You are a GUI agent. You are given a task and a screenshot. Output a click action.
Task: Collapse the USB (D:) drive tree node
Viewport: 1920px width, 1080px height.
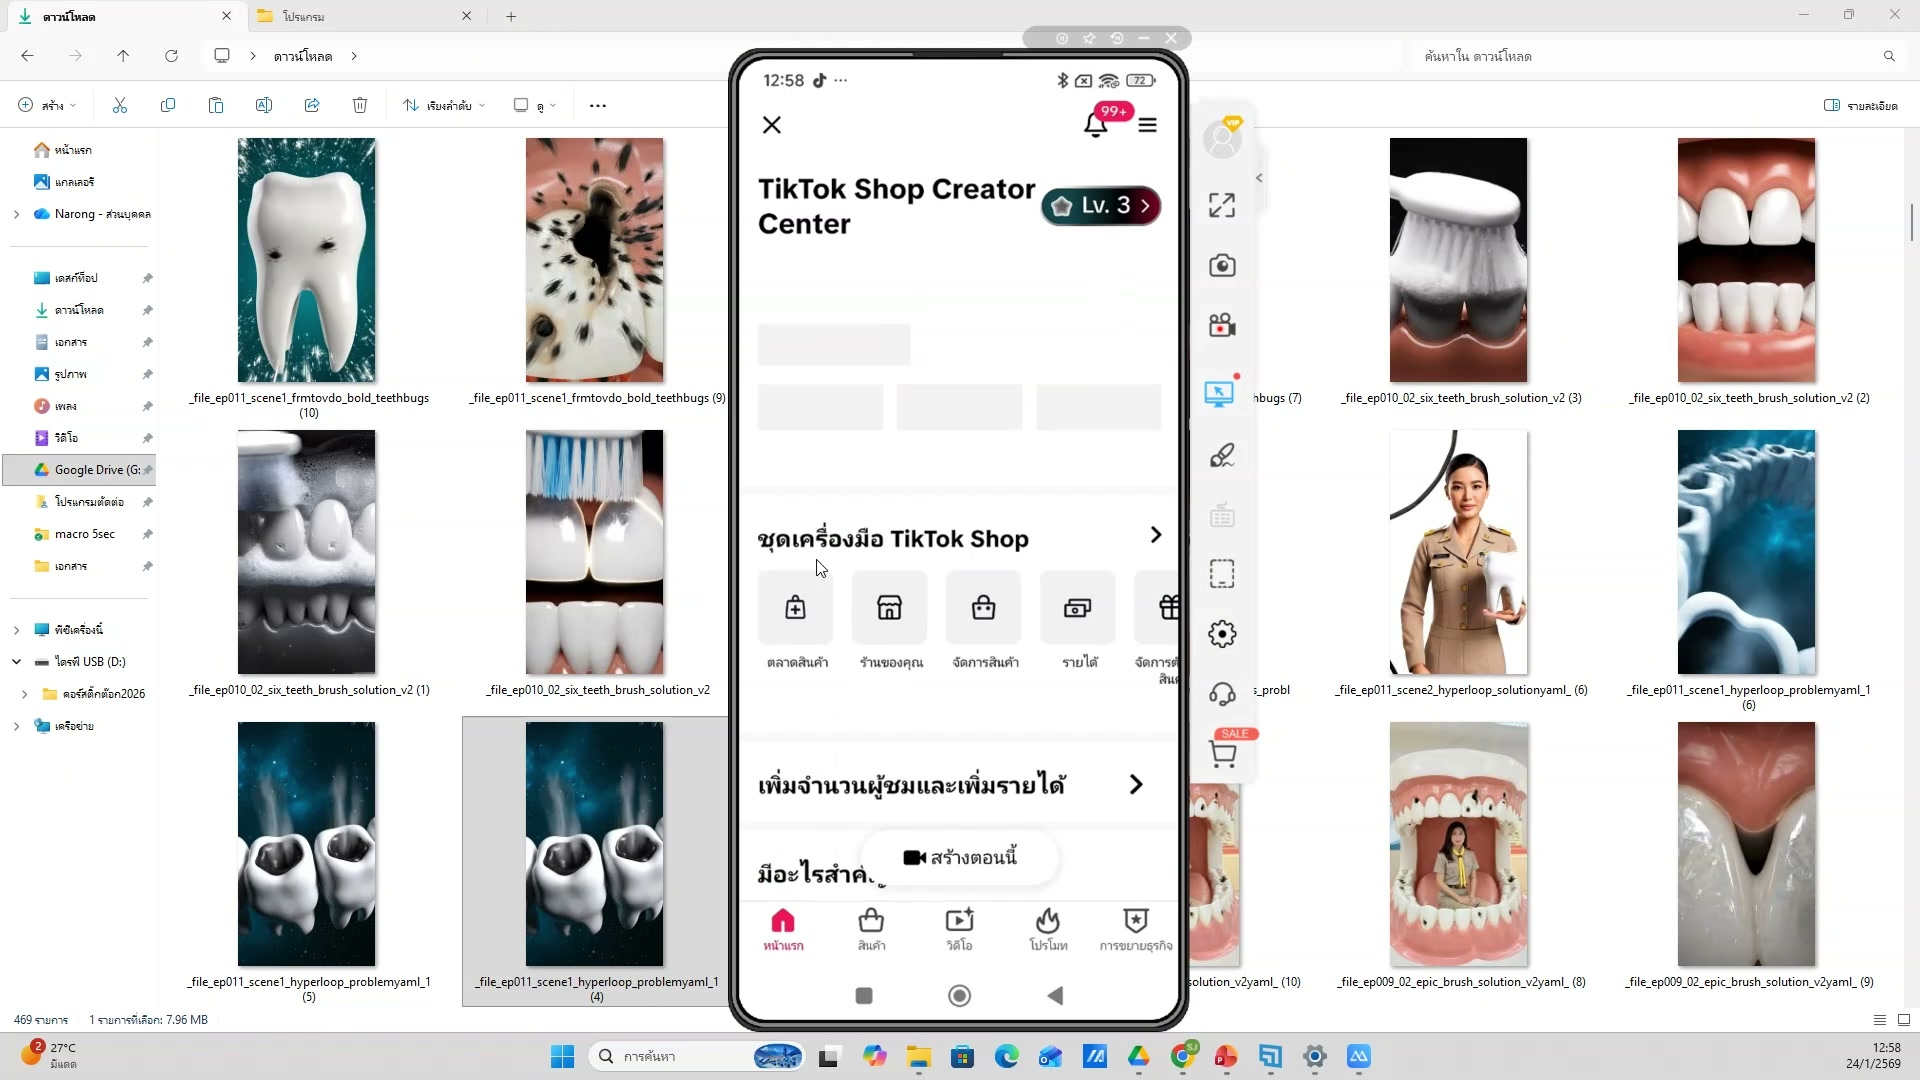coord(16,662)
